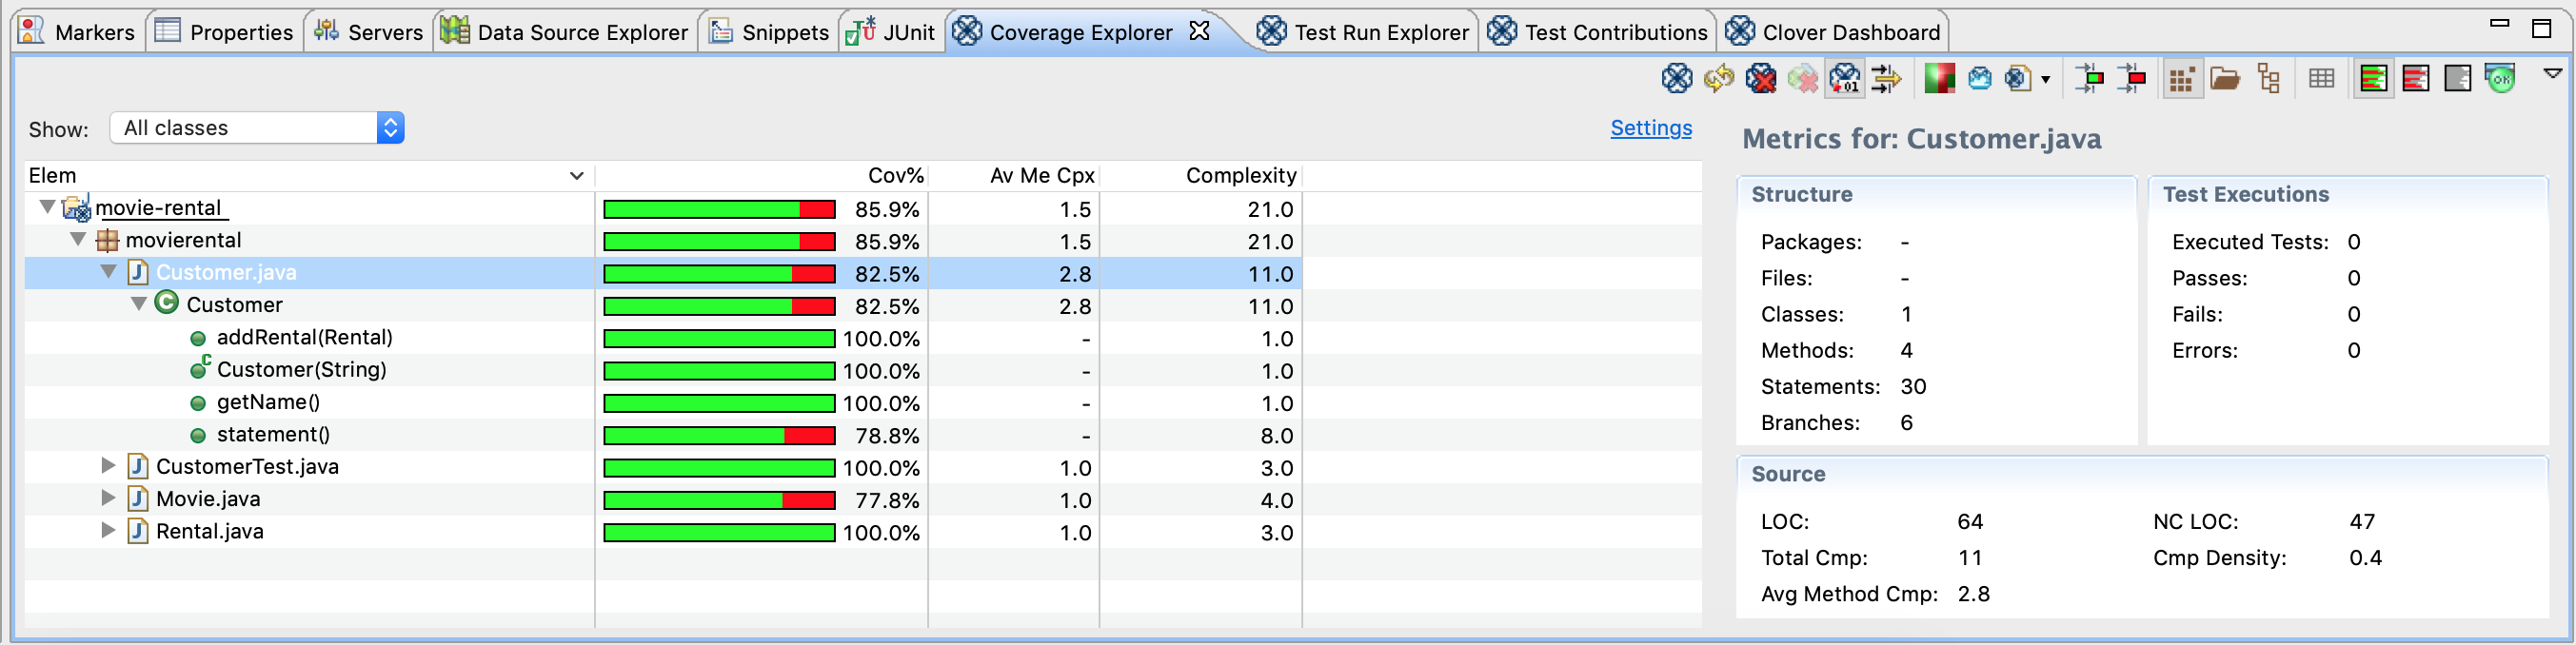Expand the Rental.java node
This screenshot has width=2576, height=645.
coord(109,530)
